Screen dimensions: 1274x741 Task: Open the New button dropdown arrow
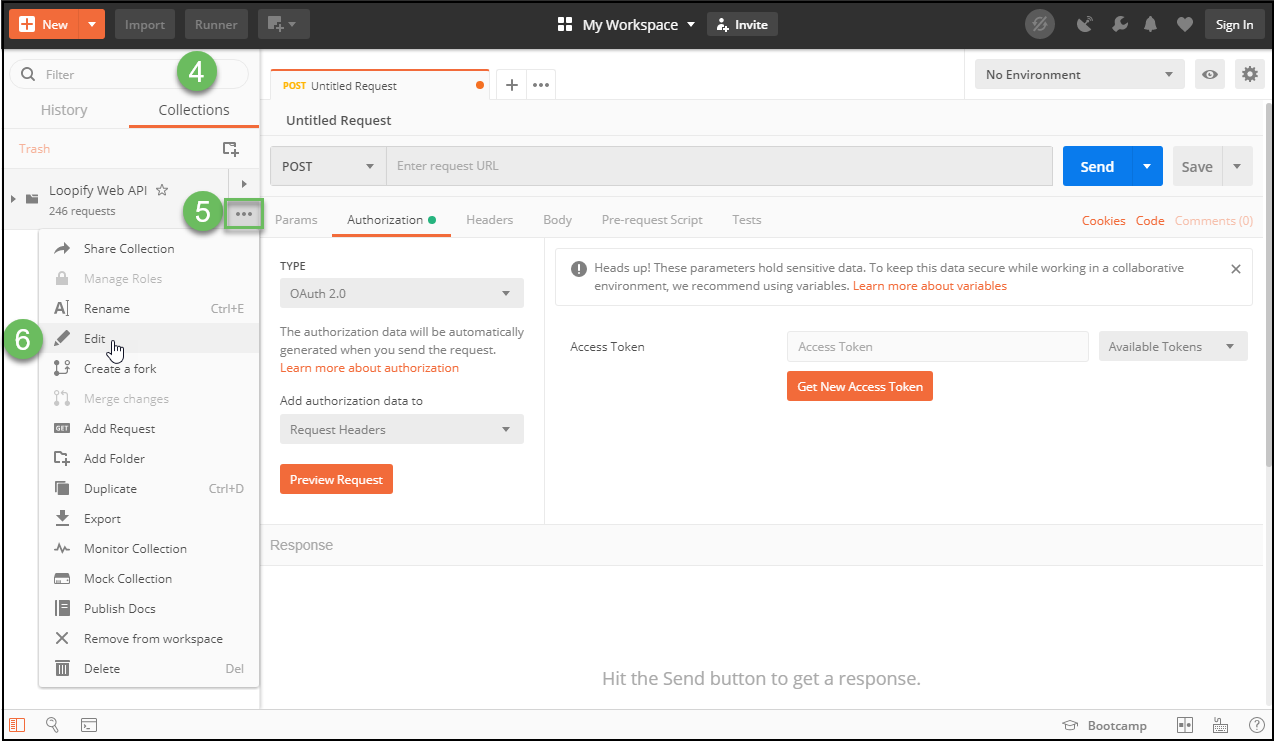tap(92, 24)
